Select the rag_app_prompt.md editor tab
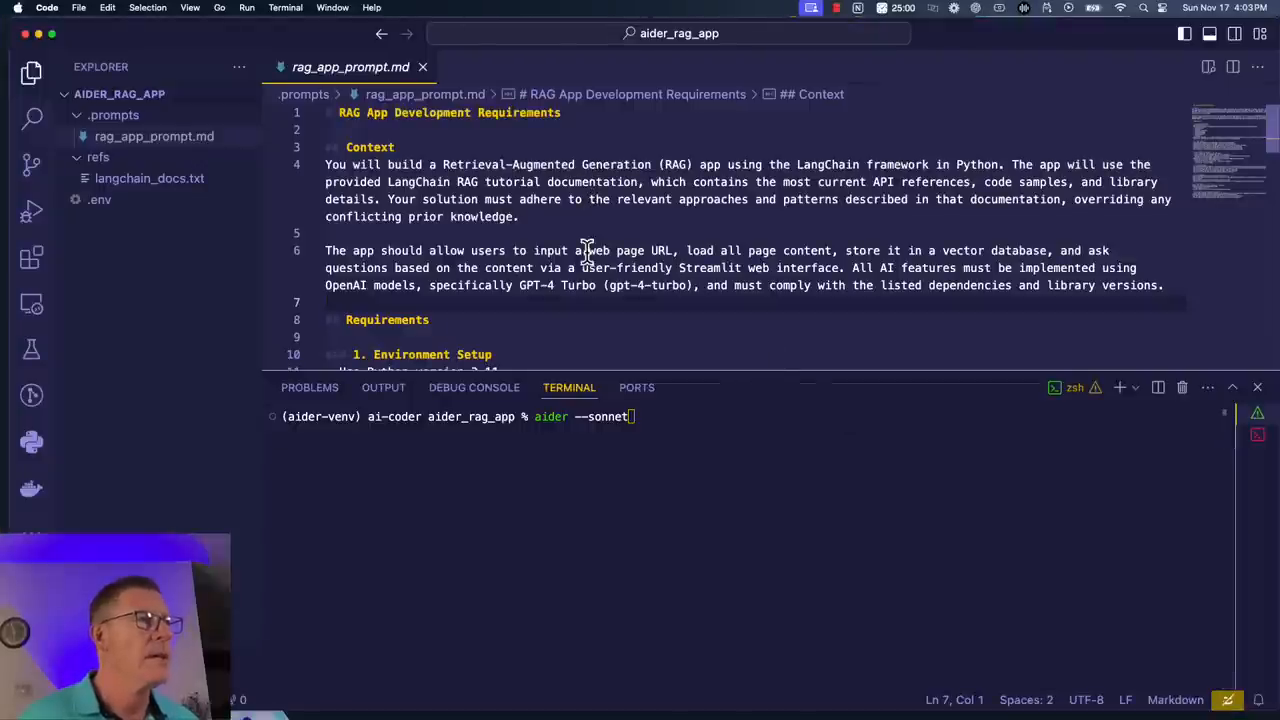The image size is (1280, 720). coord(350,67)
